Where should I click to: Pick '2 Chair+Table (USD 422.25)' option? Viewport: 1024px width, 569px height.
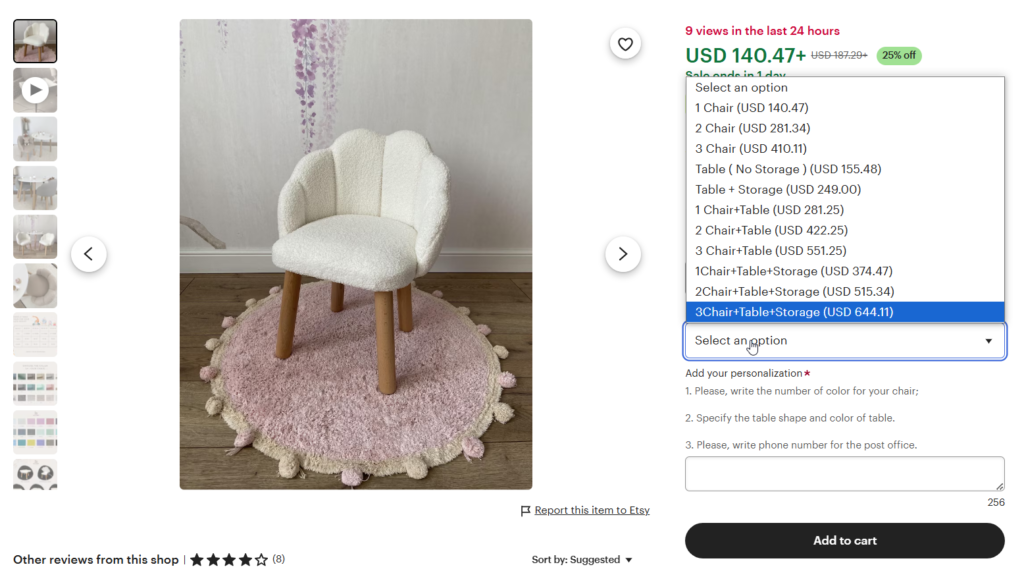[769, 231]
